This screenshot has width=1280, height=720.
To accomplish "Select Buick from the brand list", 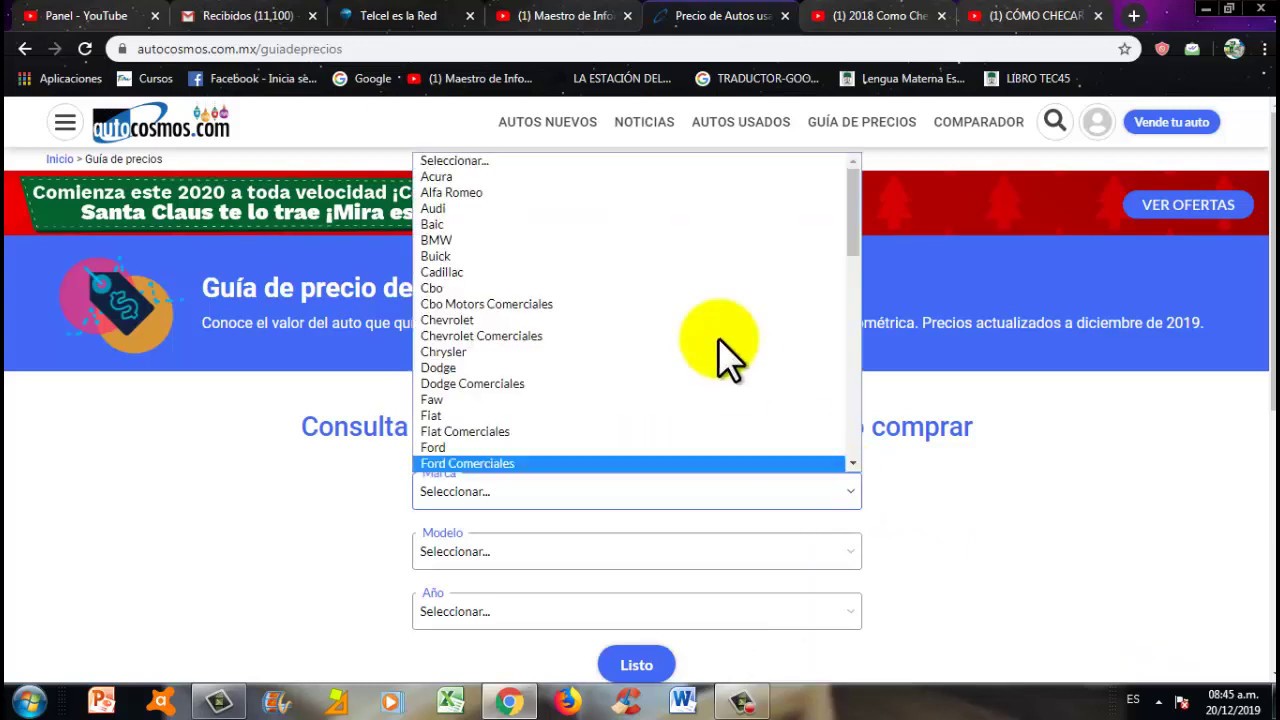I will [x=629, y=256].
